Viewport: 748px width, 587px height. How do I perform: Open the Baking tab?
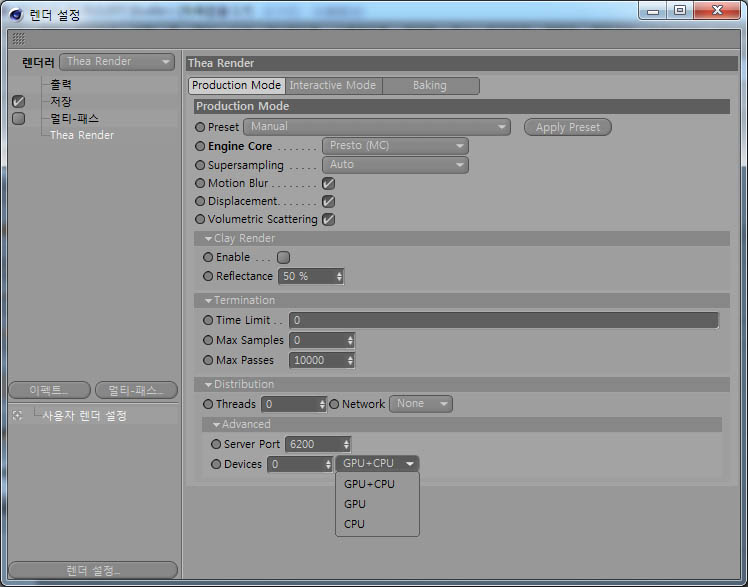point(430,85)
